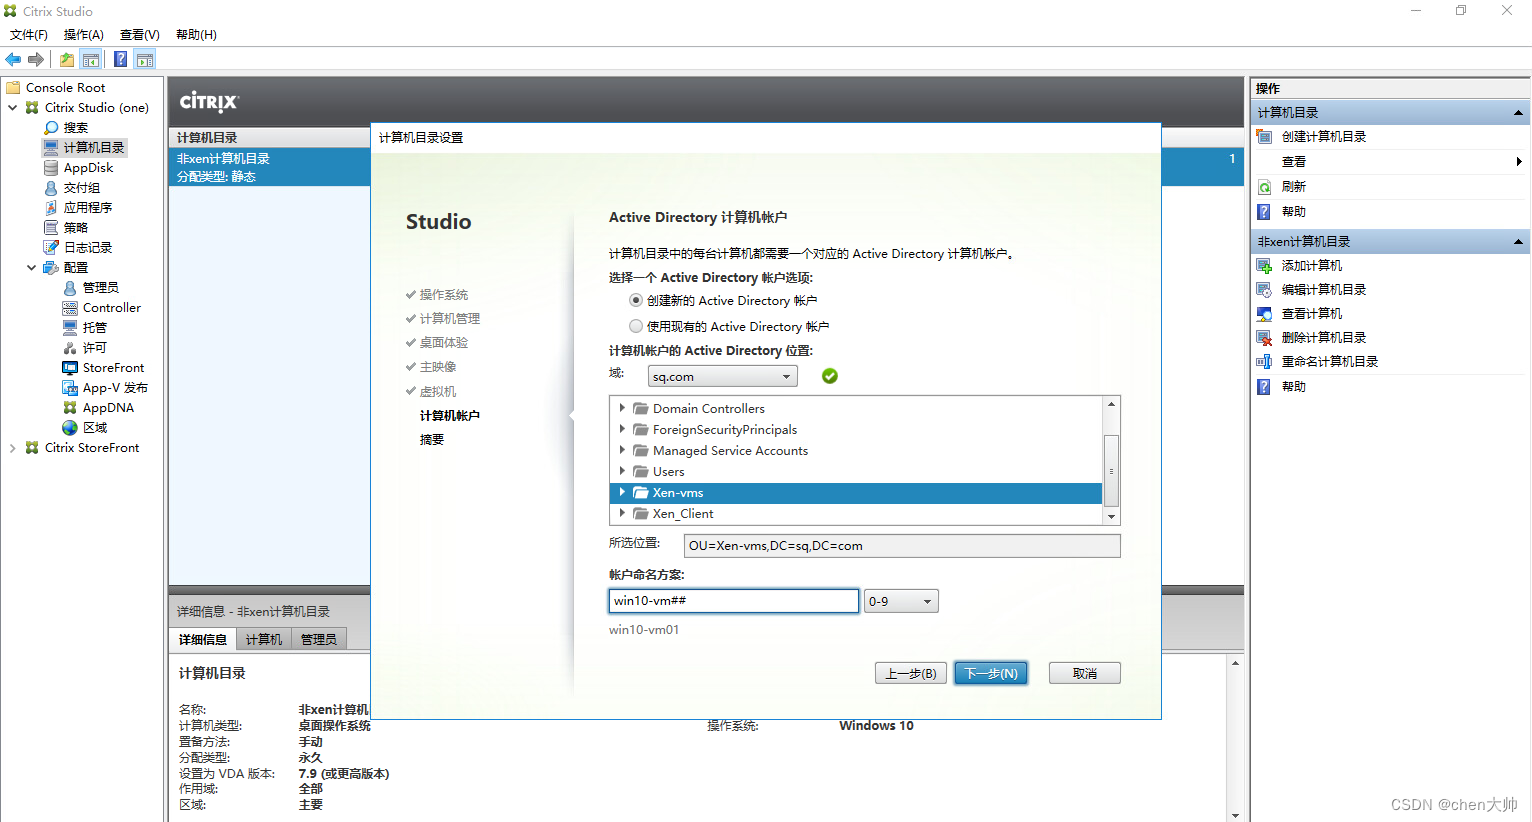Image resolution: width=1532 pixels, height=822 pixels.
Task: Expand the Xen-vms folder arrow
Action: point(622,492)
